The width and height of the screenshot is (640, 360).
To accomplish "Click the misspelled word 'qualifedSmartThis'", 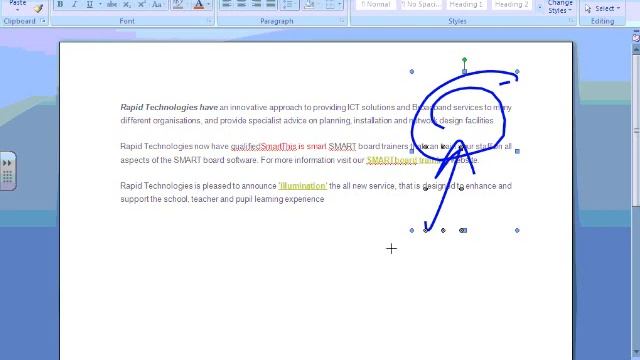I will (263, 146).
